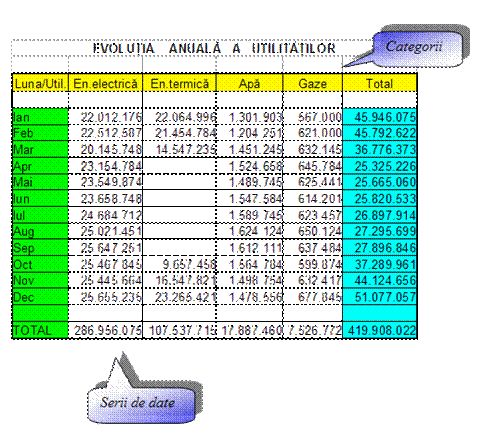Click the green TOTAL row label
Screen dimensions: 498x435
[40, 330]
